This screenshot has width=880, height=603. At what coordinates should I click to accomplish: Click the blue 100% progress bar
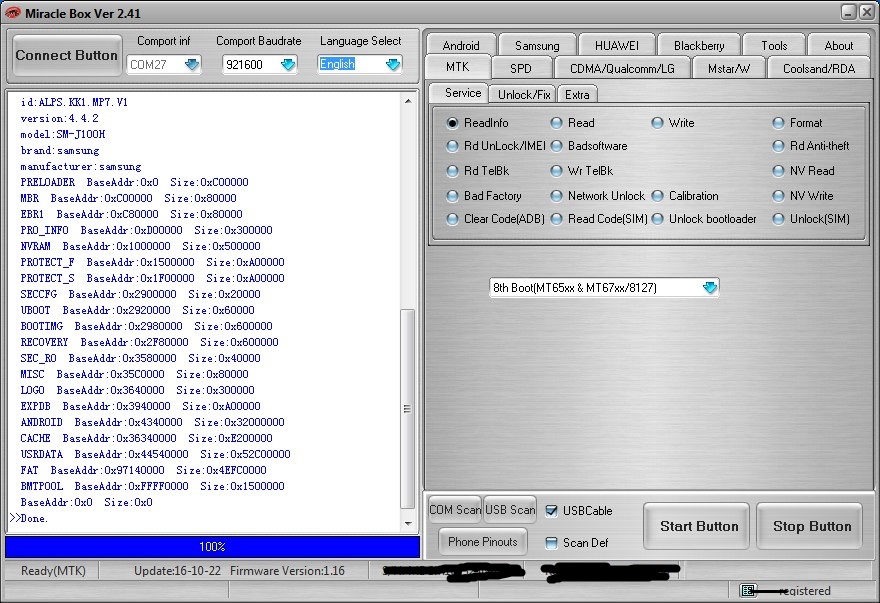tap(212, 546)
